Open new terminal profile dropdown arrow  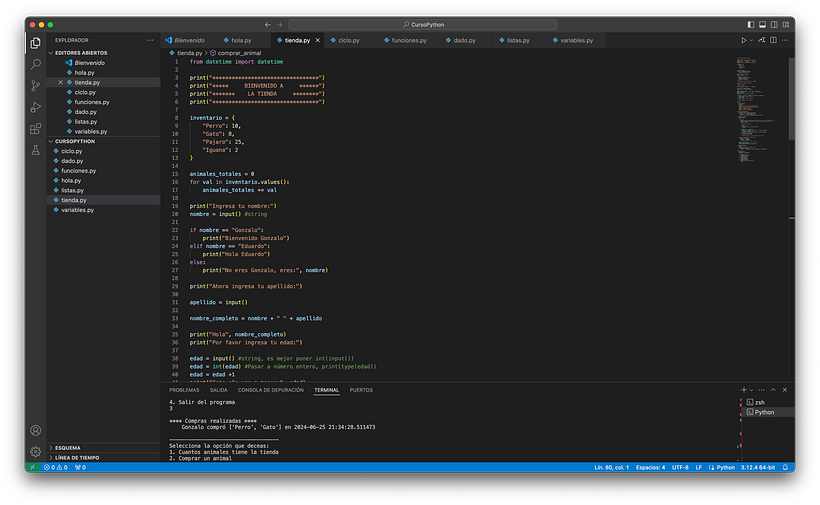click(751, 390)
